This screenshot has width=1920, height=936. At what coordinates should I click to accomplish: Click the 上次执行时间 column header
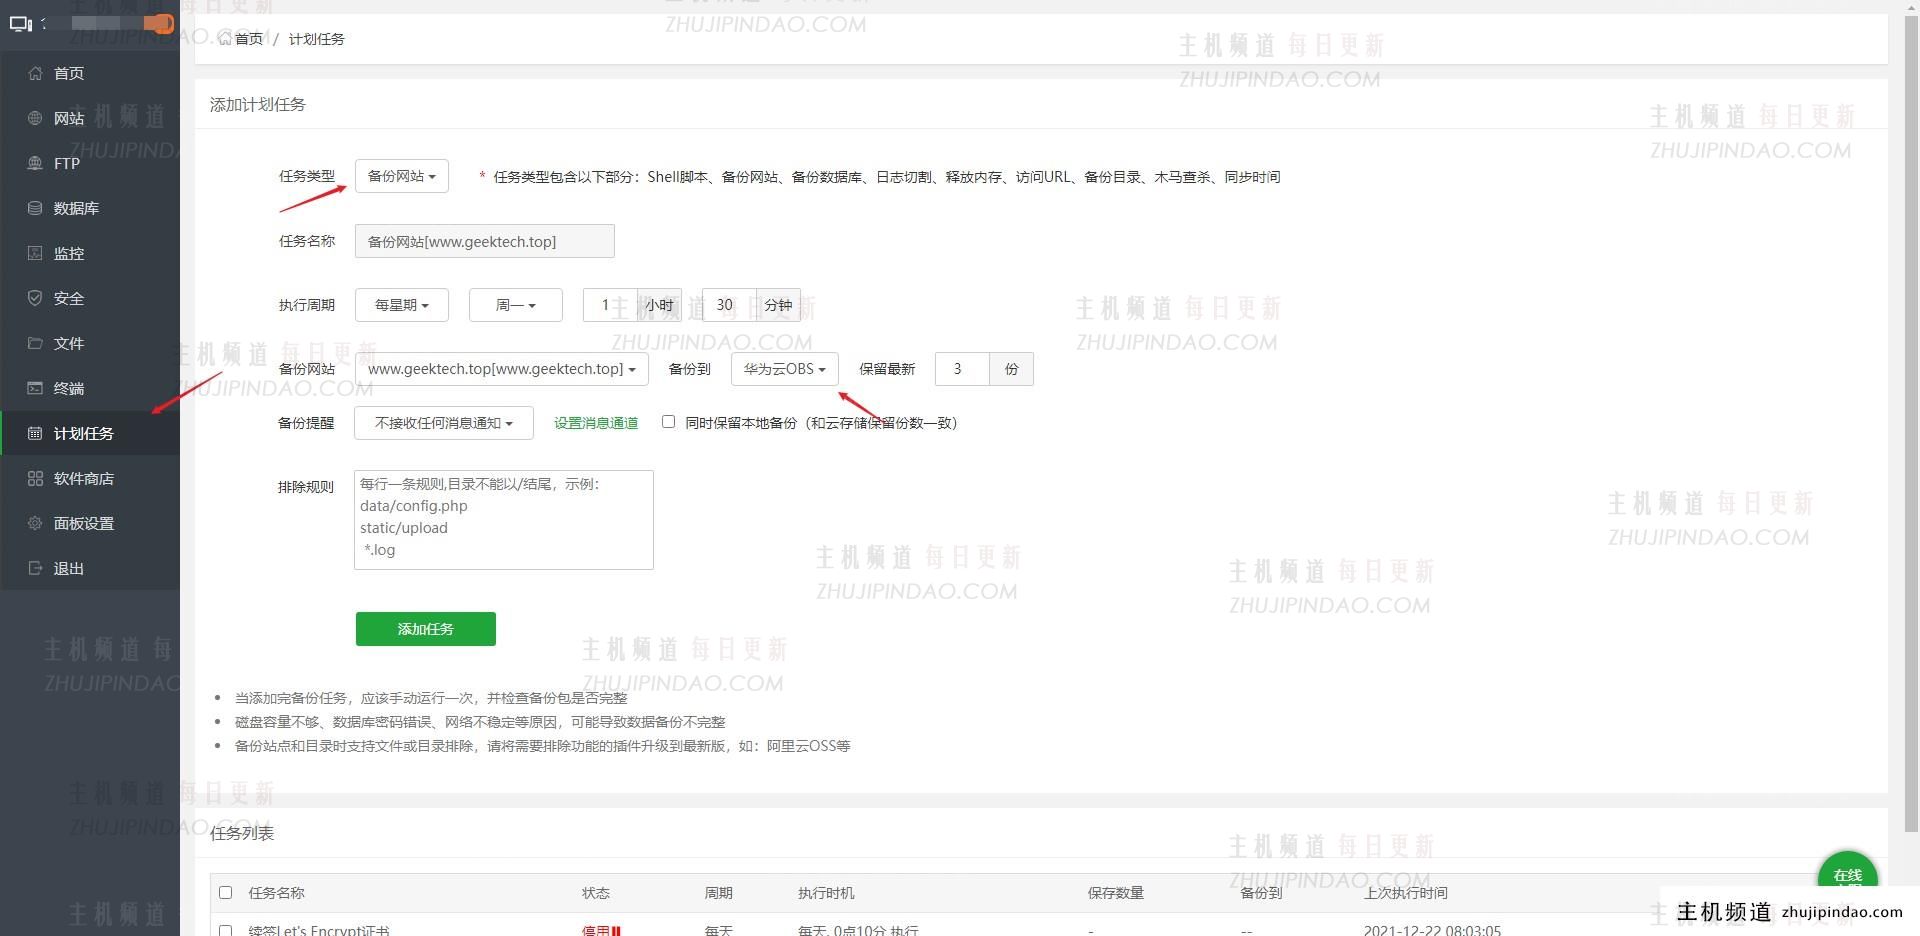(x=1406, y=893)
